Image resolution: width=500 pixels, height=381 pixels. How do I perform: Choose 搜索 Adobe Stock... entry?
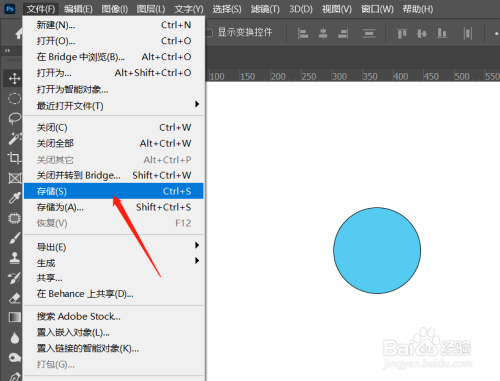coord(114,316)
